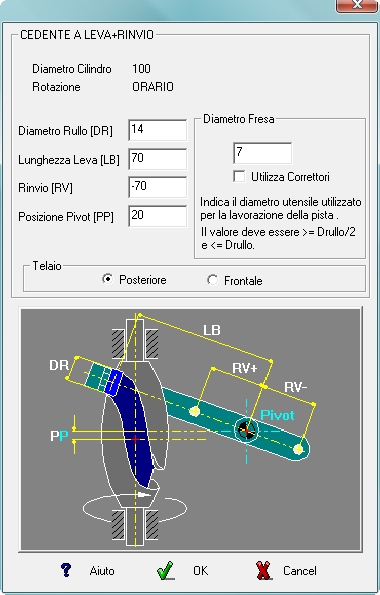
Task: Click the Lunghezza Leva [LB] field
Action: tap(158, 159)
